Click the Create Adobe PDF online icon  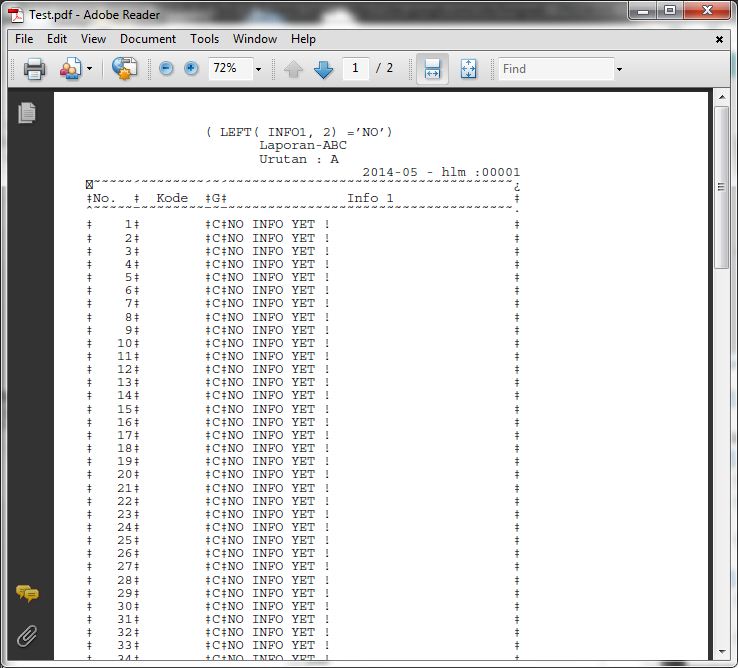coord(124,69)
